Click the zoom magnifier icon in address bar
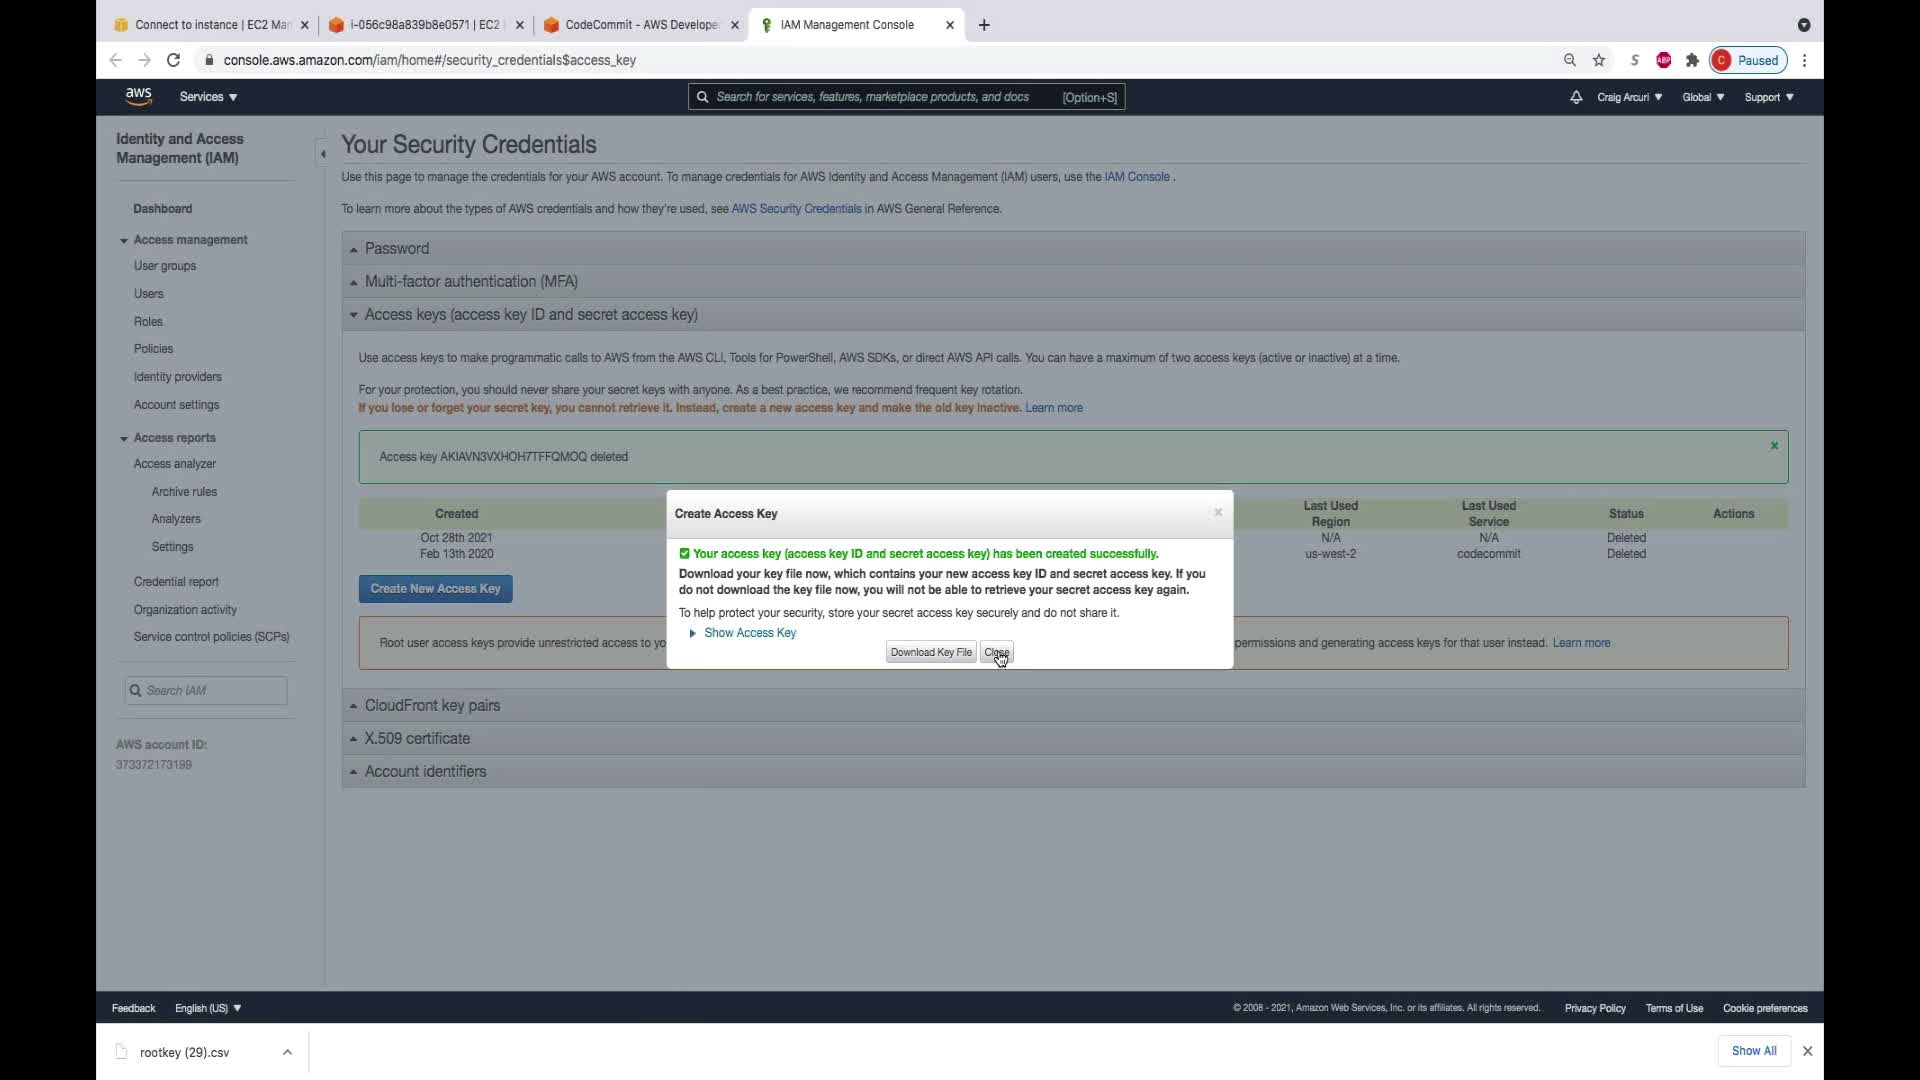1920x1080 pixels. pyautogui.click(x=1570, y=60)
